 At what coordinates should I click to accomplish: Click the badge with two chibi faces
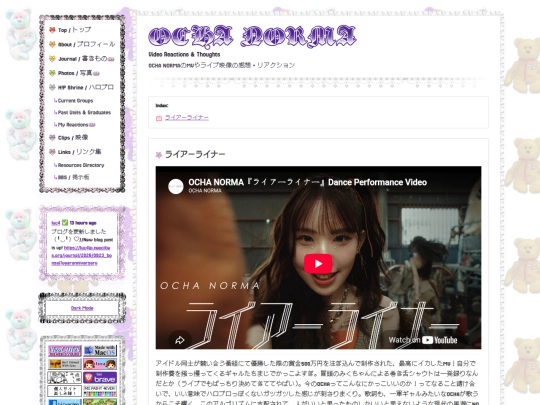coord(100,364)
